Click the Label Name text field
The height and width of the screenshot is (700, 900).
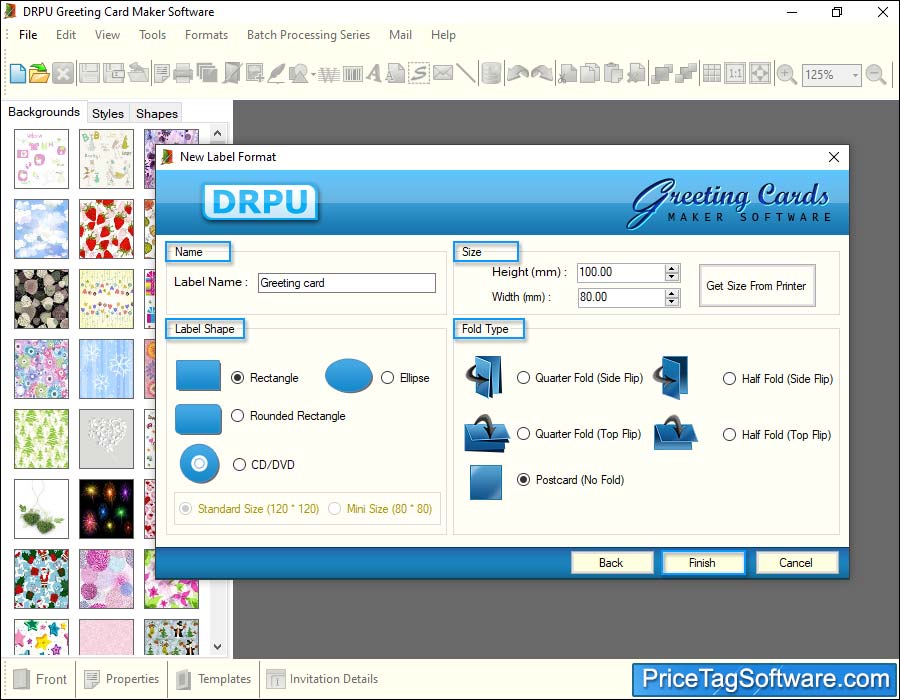pyautogui.click(x=347, y=283)
